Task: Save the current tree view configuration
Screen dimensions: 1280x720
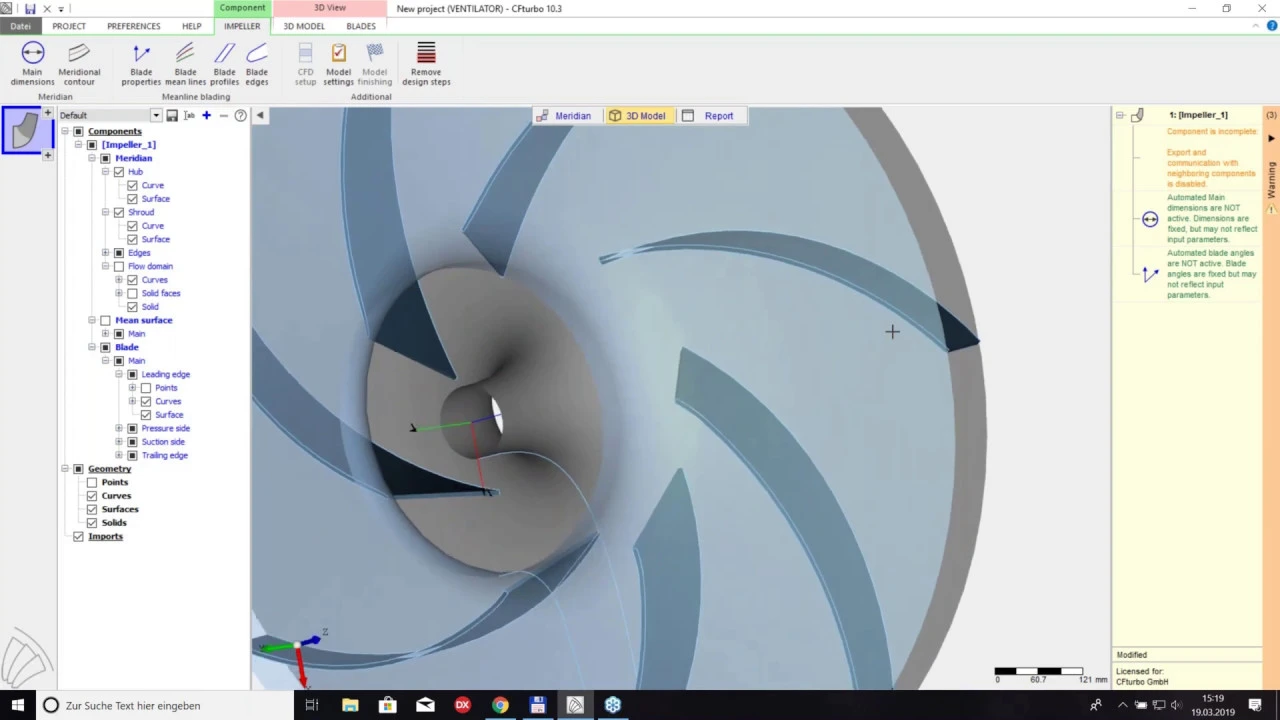Action: click(x=172, y=116)
